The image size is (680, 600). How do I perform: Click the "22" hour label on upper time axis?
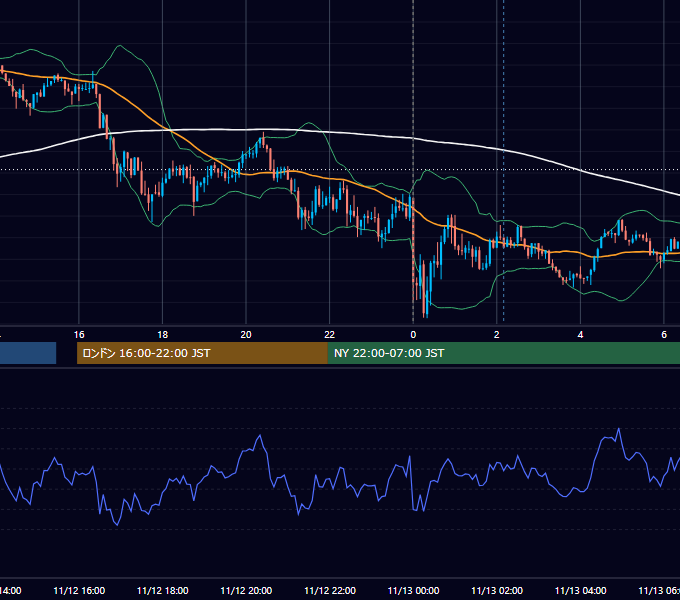[x=330, y=335]
